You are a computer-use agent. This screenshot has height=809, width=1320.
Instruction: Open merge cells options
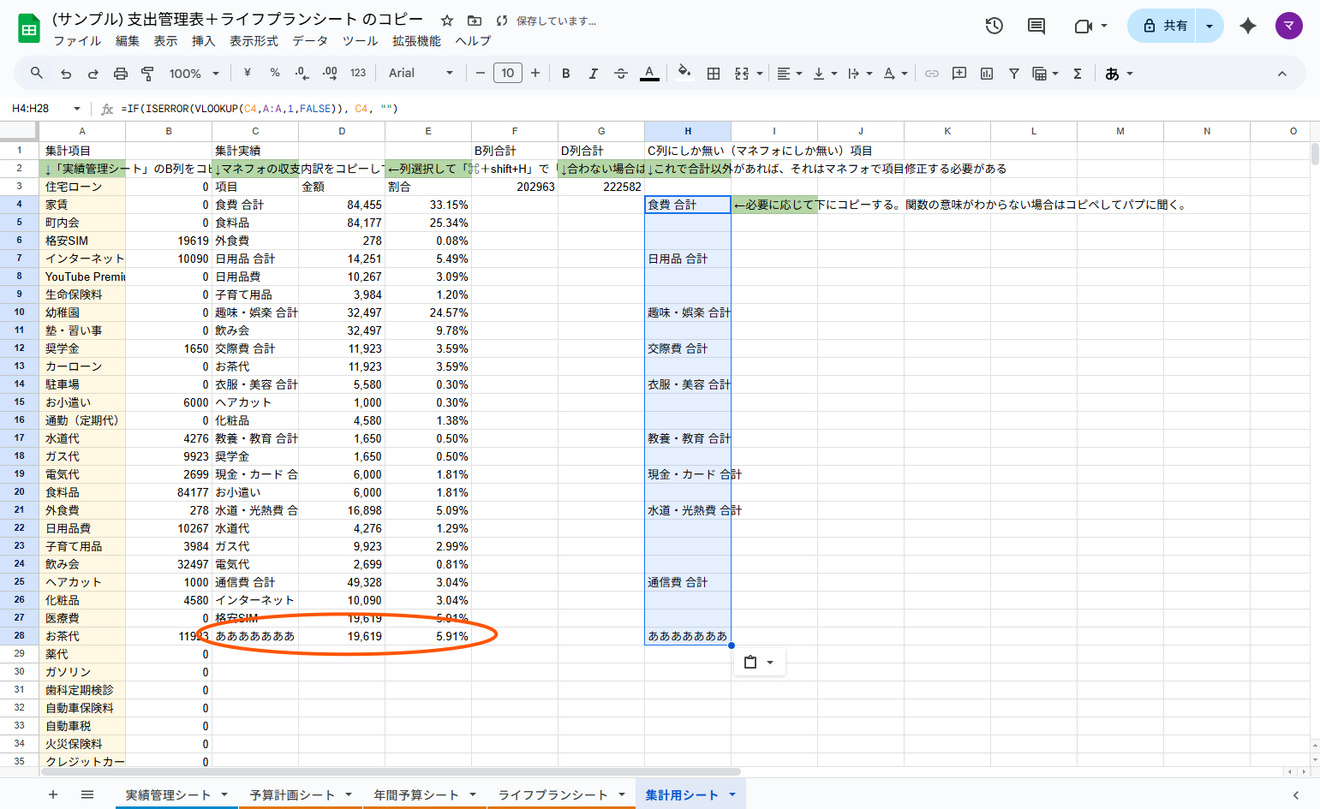(x=746, y=73)
